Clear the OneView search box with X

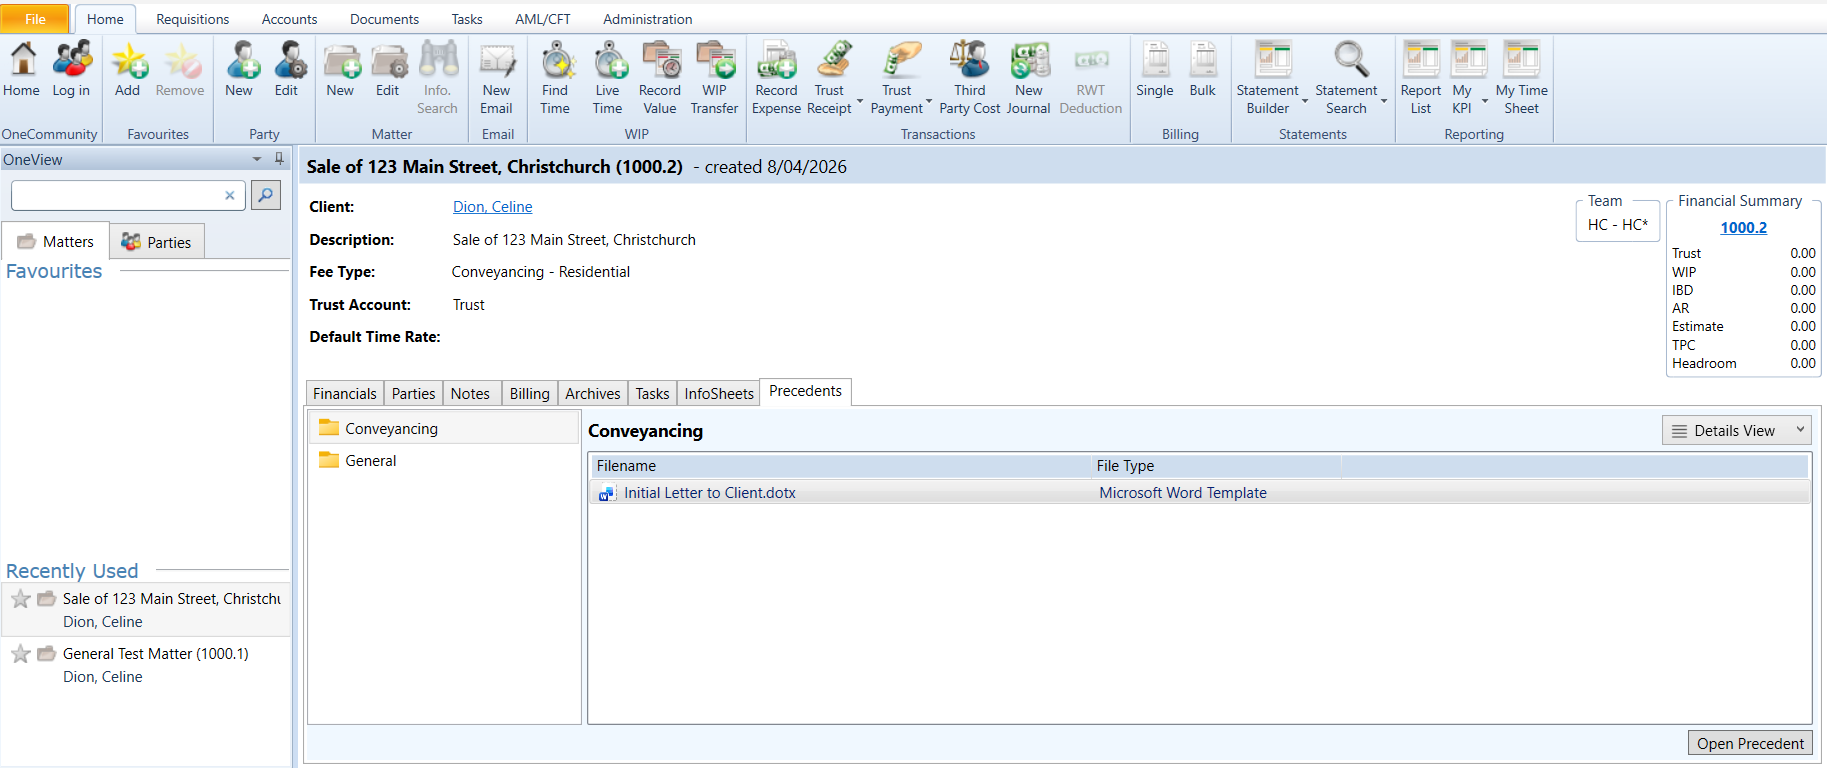(x=230, y=195)
